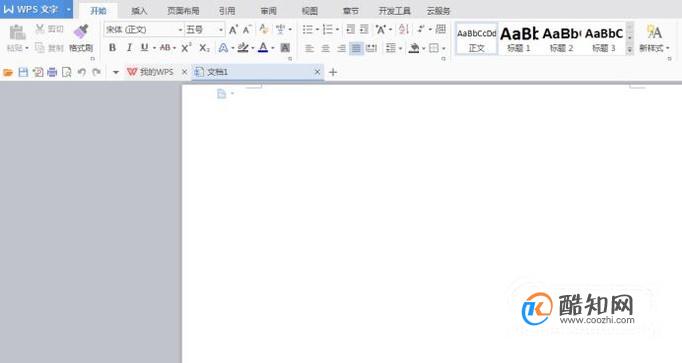Viewport: 682px width, 363px height.
Task: Click the Format Painter brush icon
Action: tap(81, 31)
